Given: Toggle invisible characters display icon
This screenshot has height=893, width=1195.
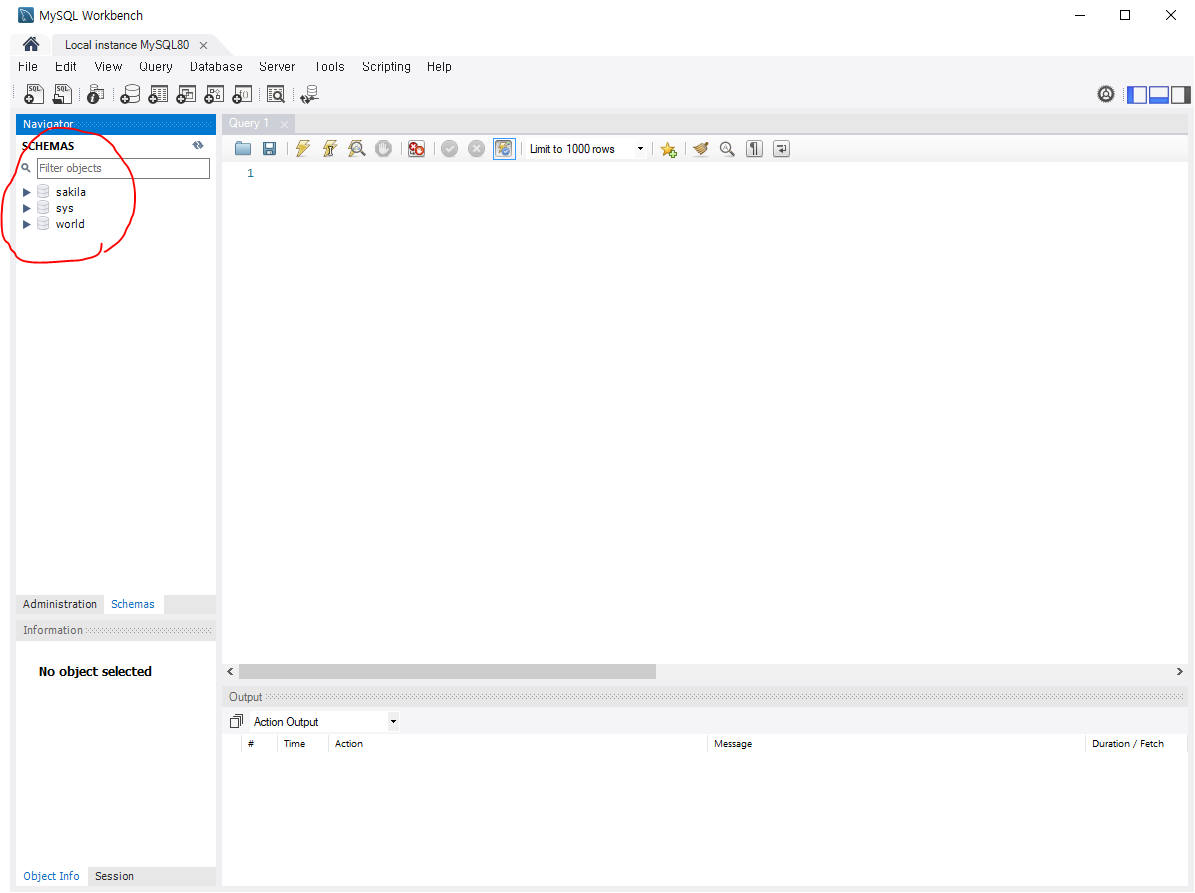Looking at the screenshot, I should tap(754, 149).
